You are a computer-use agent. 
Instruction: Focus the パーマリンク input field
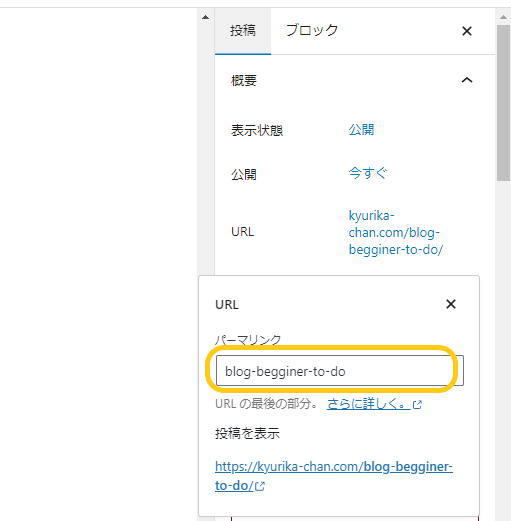pos(340,371)
